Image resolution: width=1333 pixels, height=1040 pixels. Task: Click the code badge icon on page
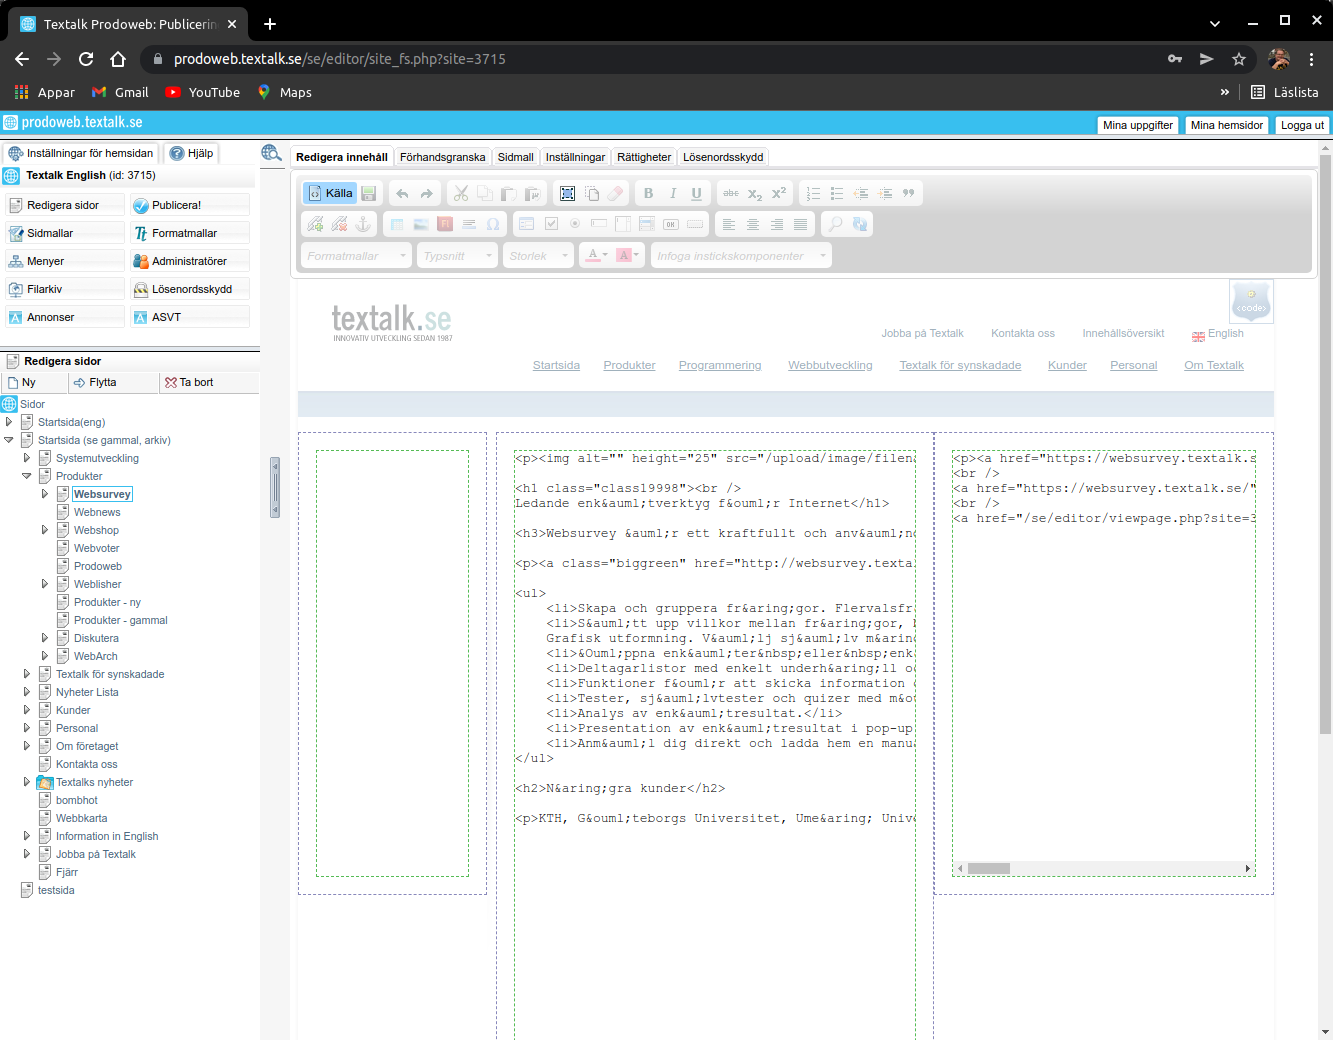[1251, 302]
